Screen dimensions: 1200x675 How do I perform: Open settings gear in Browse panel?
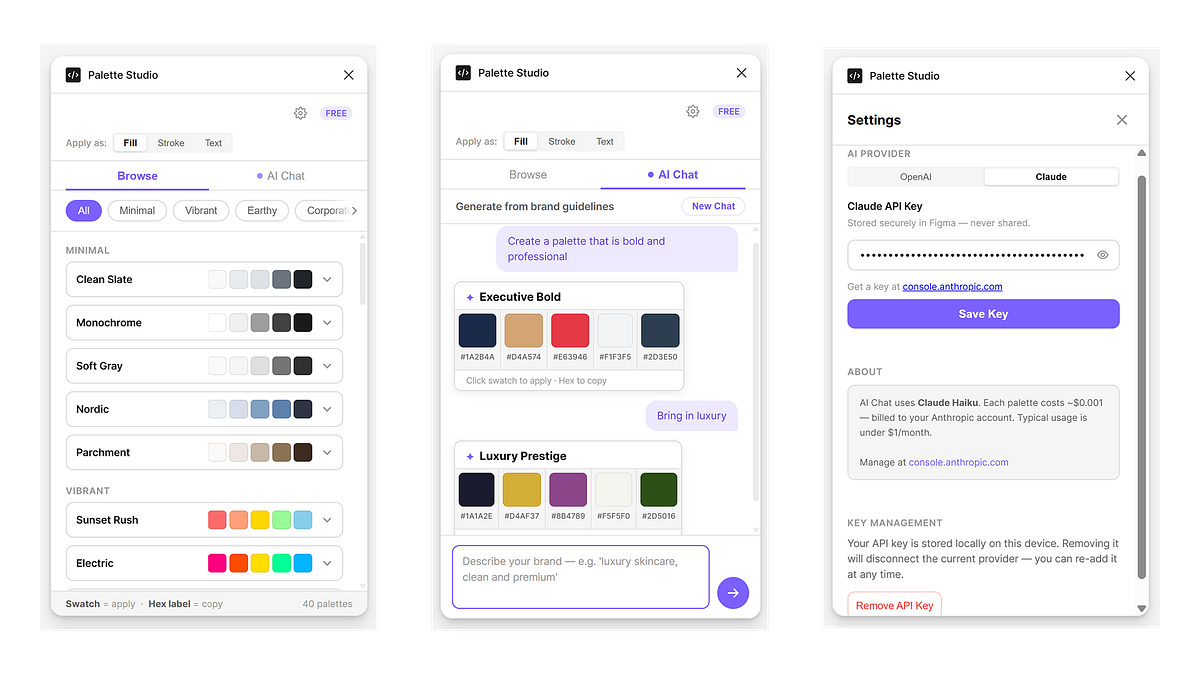pyautogui.click(x=300, y=113)
